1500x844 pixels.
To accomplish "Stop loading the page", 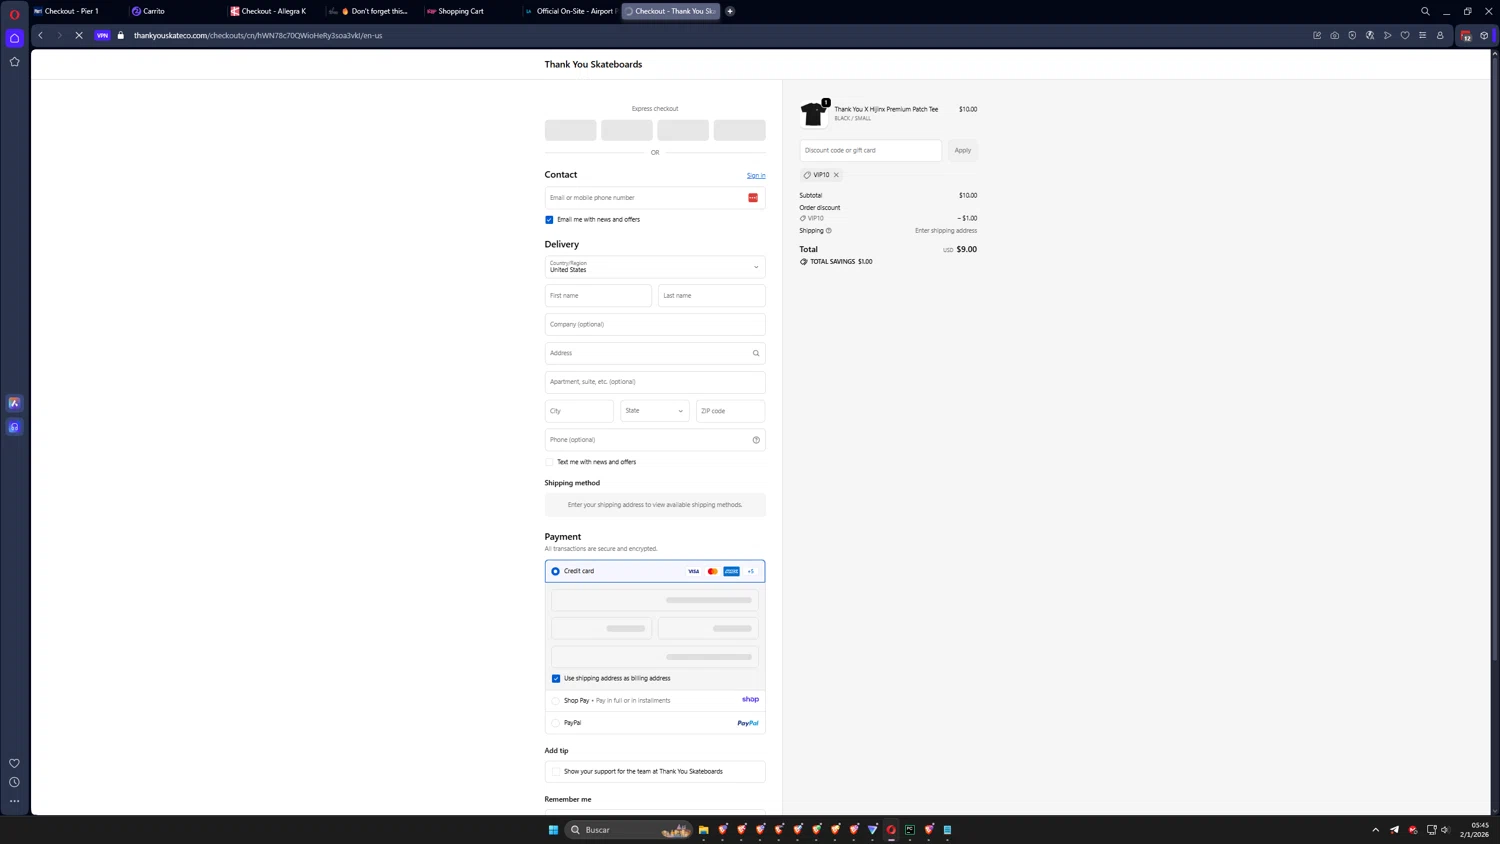I will 78,35.
